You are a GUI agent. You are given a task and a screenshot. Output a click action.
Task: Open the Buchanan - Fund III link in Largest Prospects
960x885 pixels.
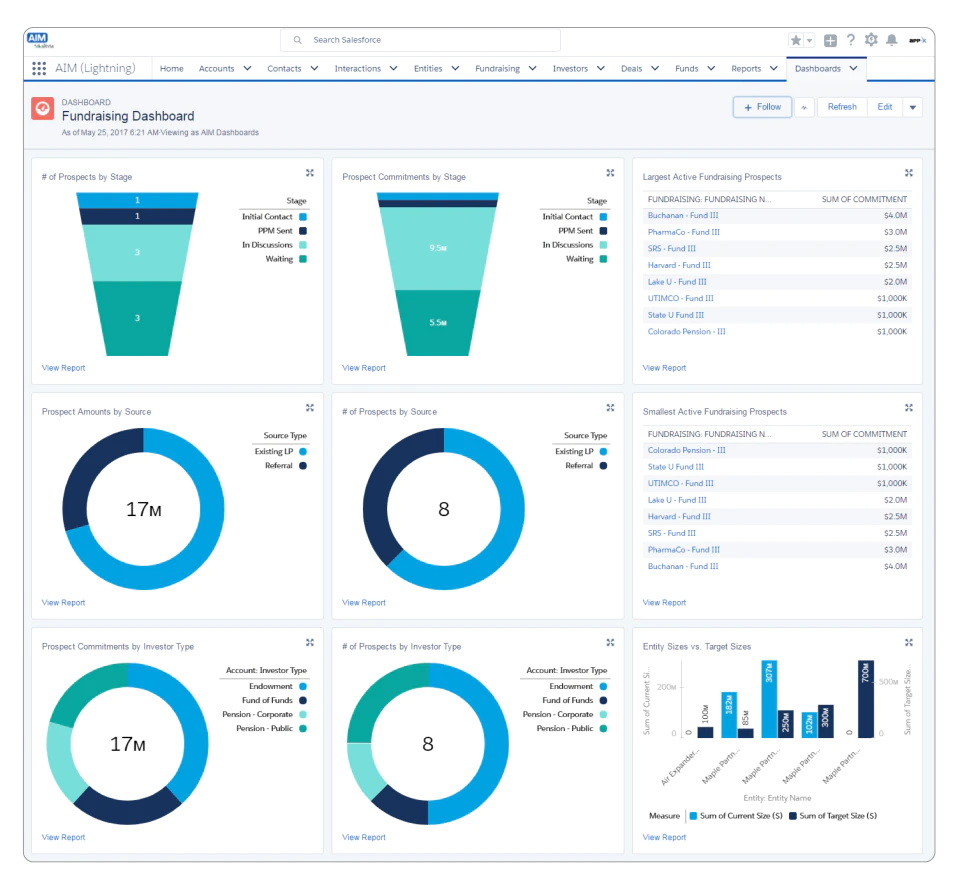pos(683,215)
